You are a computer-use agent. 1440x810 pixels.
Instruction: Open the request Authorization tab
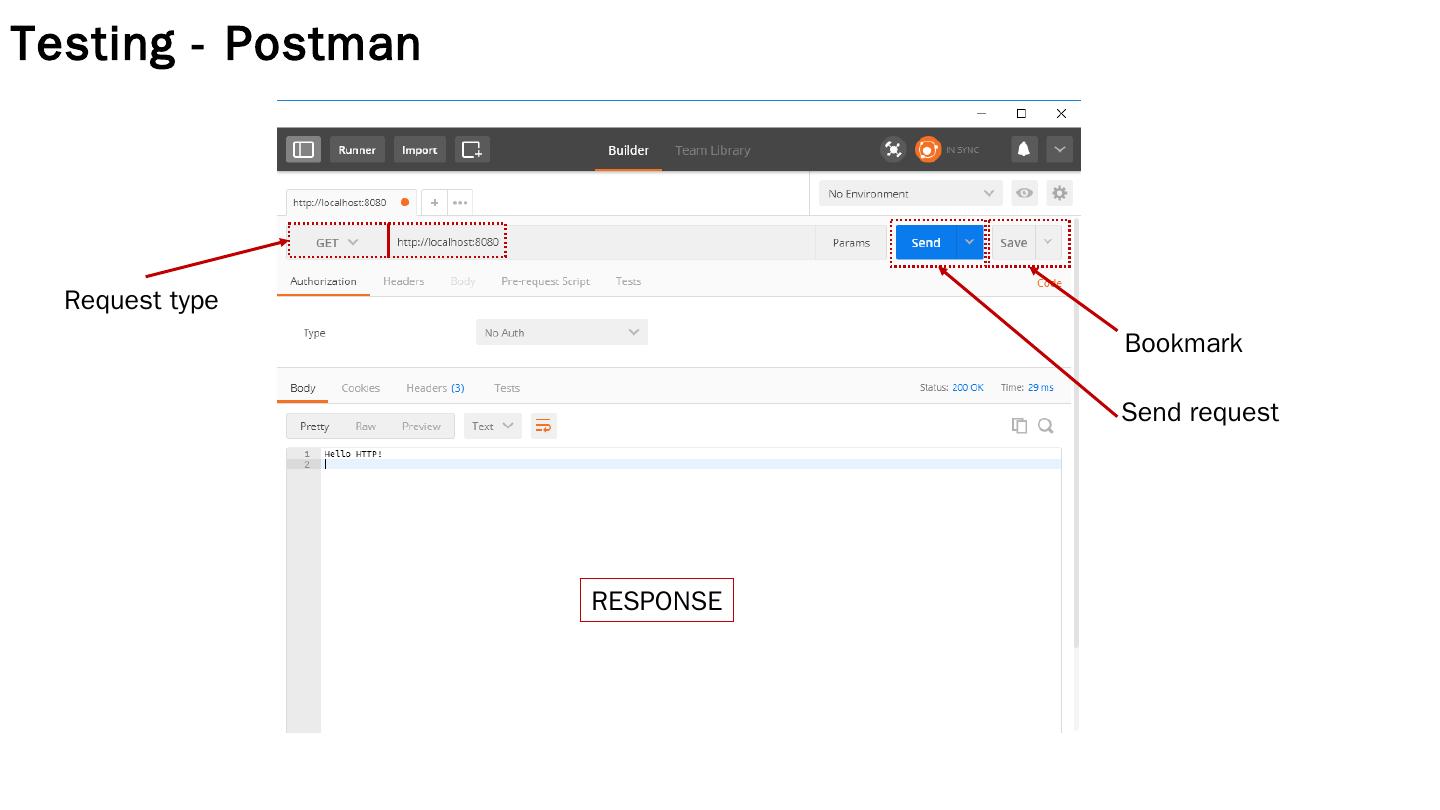[323, 281]
